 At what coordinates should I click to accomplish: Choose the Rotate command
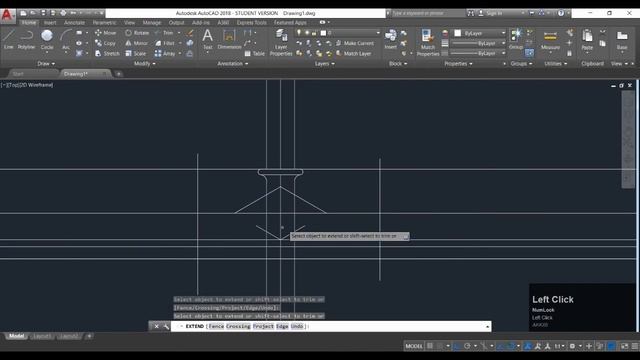(137, 33)
